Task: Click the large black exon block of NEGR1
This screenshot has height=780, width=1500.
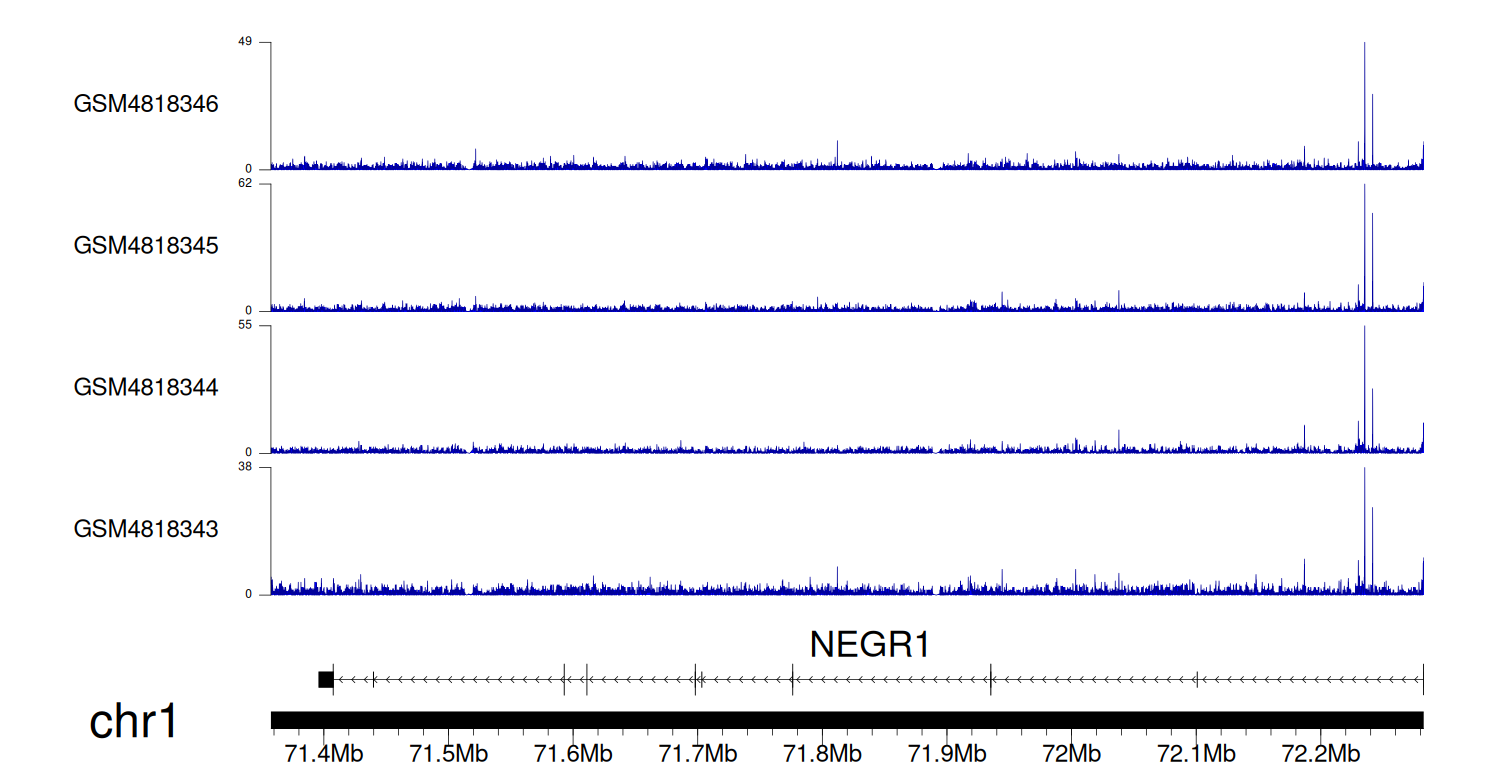Action: point(325,680)
